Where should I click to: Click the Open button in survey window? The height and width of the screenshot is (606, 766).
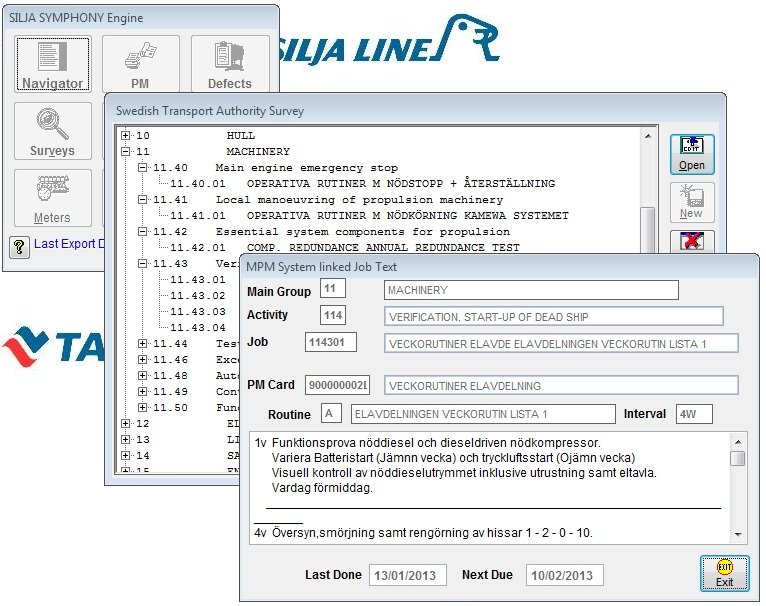click(x=692, y=154)
